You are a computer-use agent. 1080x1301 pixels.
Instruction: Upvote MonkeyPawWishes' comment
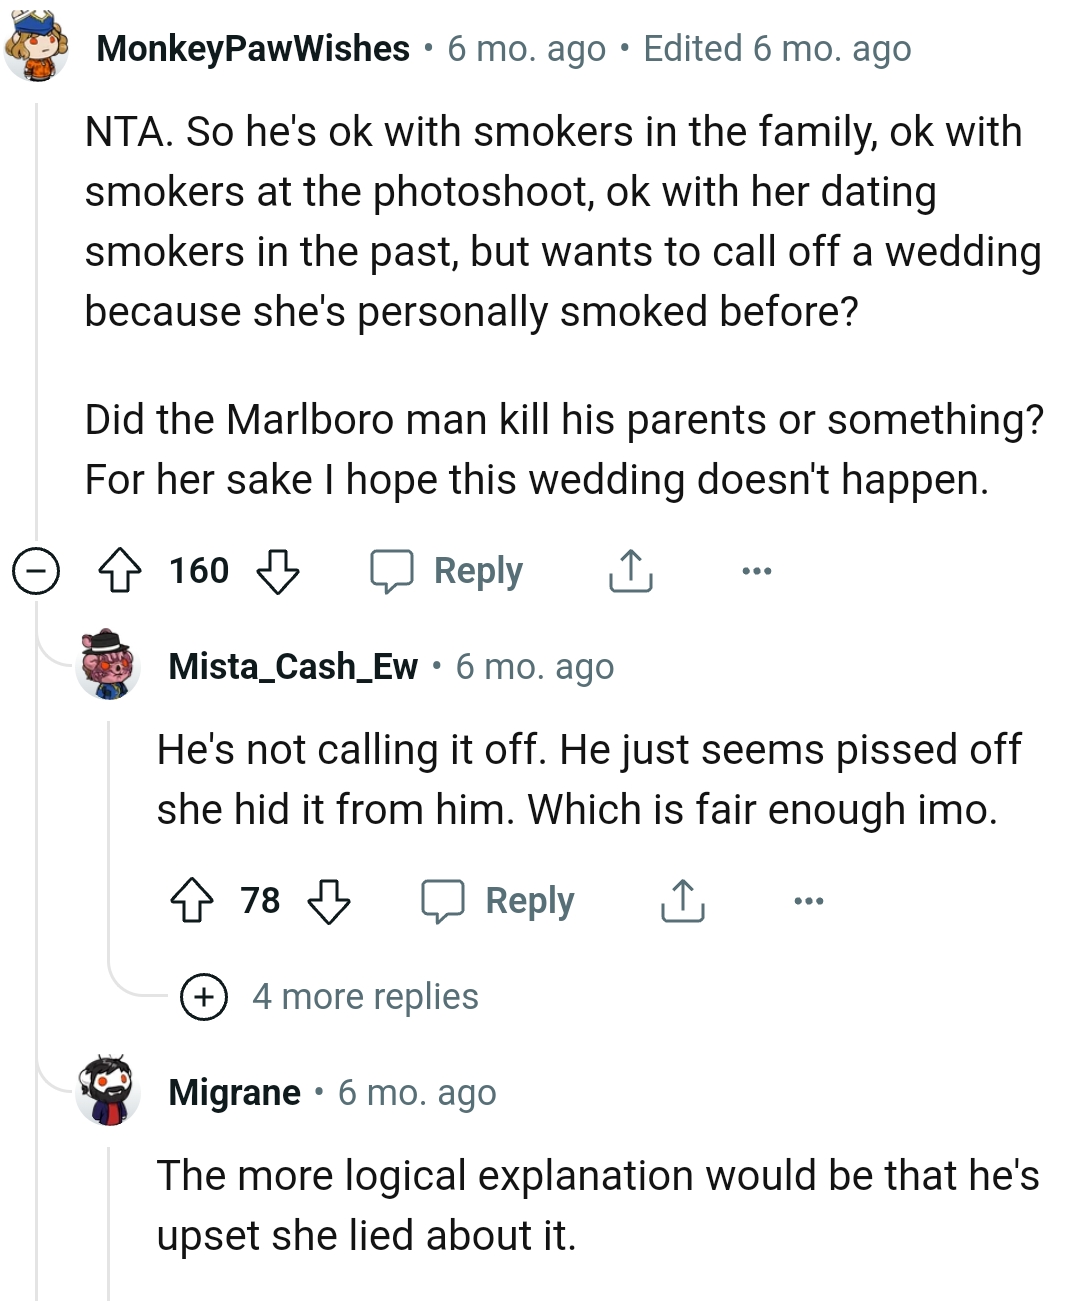coord(120,571)
